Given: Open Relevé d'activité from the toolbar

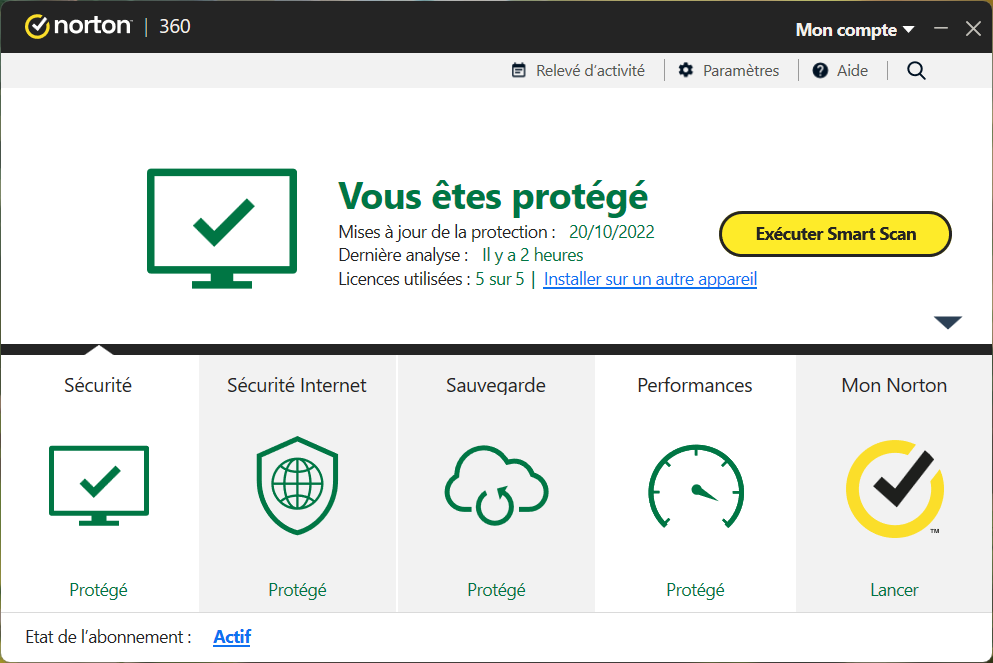Looking at the screenshot, I should (x=578, y=70).
